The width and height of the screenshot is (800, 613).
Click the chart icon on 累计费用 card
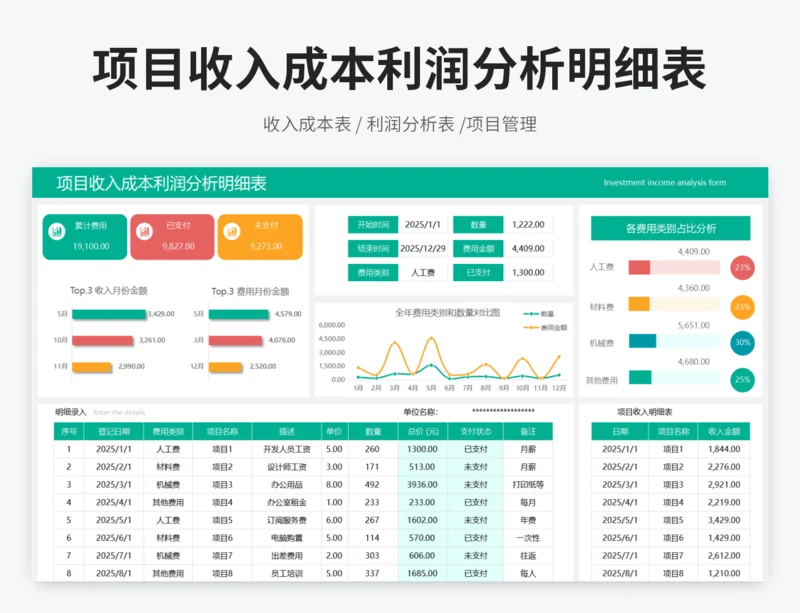[x=57, y=231]
